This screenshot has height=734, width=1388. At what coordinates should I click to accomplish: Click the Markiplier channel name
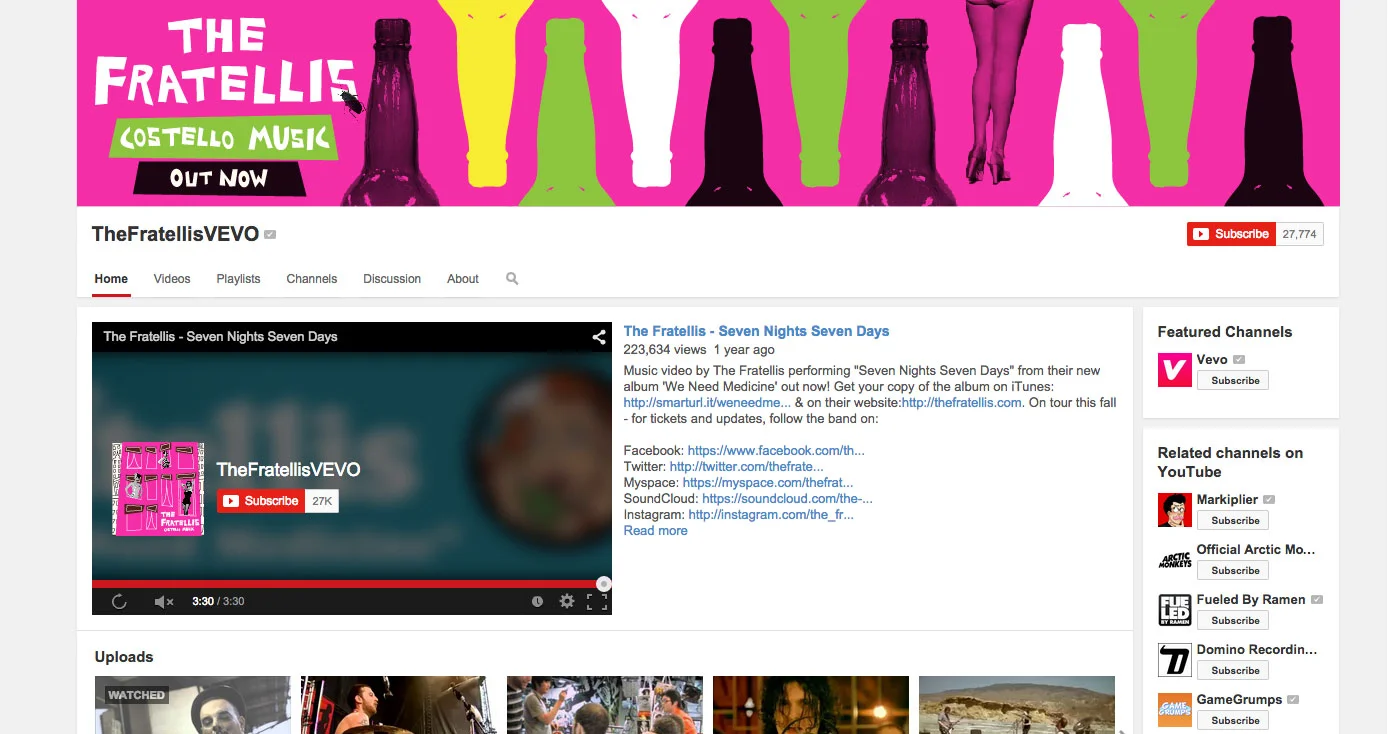coord(1227,500)
